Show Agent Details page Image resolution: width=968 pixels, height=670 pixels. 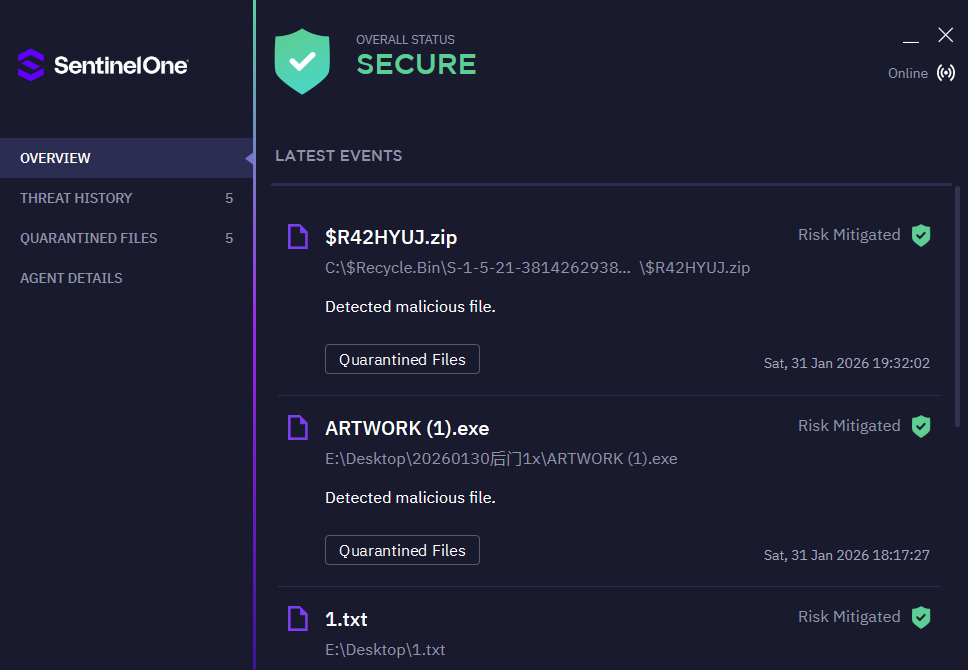tap(71, 278)
